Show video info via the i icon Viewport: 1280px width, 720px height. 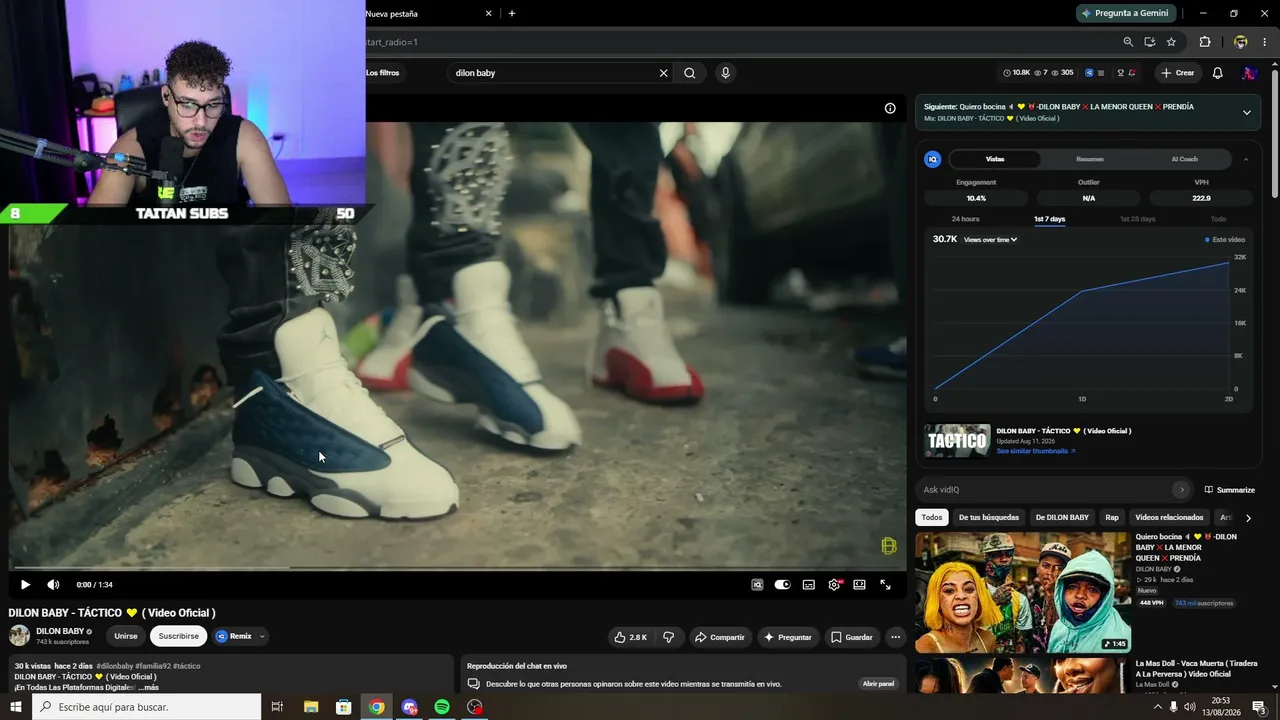point(890,108)
